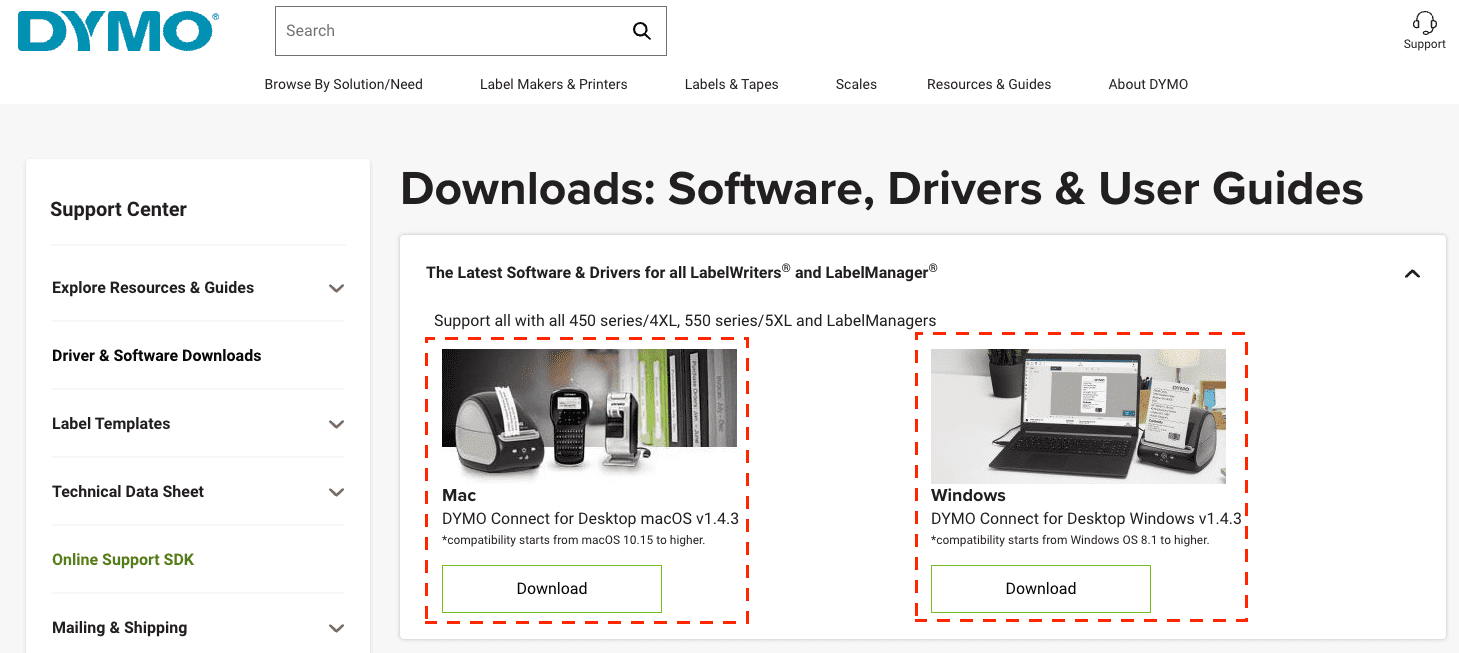Click the Windows laptop image
The height and width of the screenshot is (653, 1459).
pyautogui.click(x=1078, y=416)
